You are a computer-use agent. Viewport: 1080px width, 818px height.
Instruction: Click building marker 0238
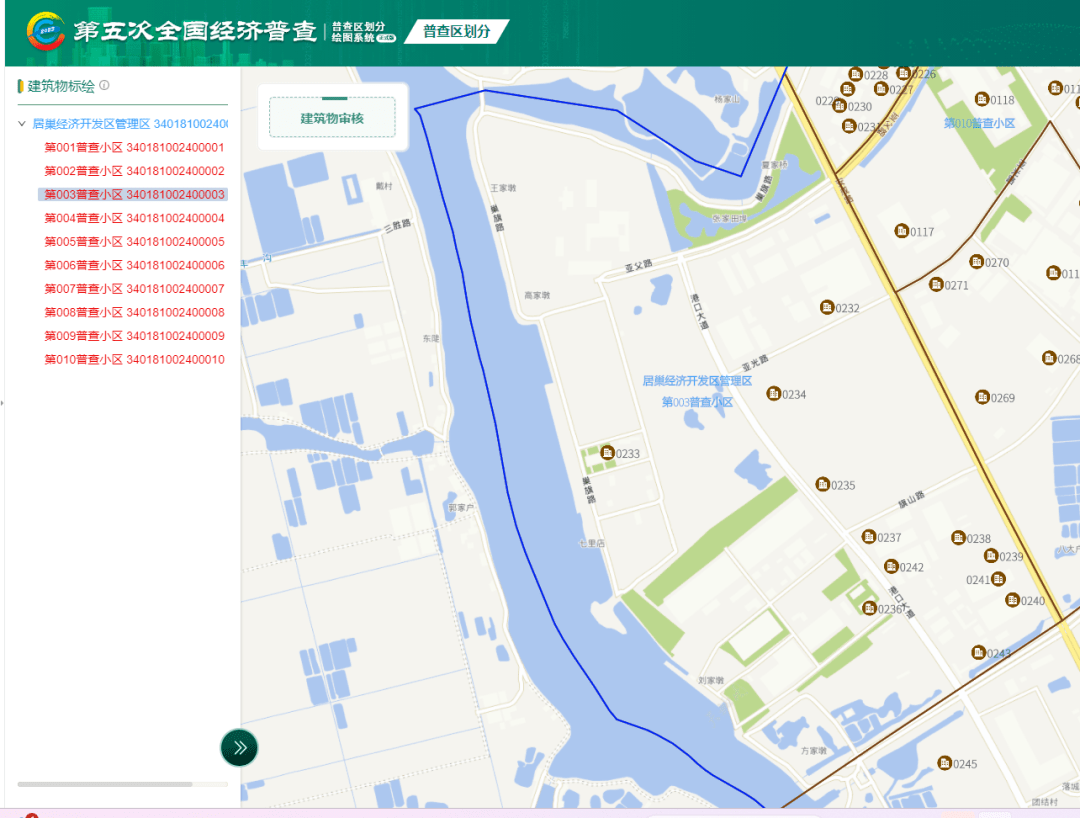coord(958,537)
